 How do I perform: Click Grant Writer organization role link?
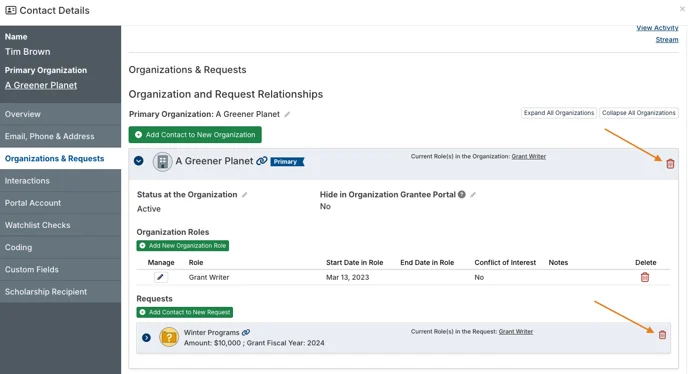pyautogui.click(x=528, y=156)
